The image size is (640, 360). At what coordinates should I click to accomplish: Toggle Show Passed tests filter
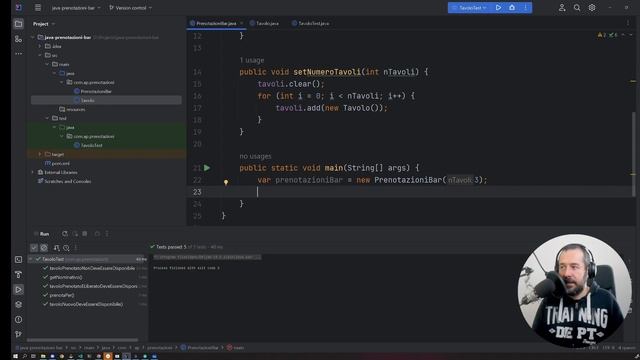(34, 248)
